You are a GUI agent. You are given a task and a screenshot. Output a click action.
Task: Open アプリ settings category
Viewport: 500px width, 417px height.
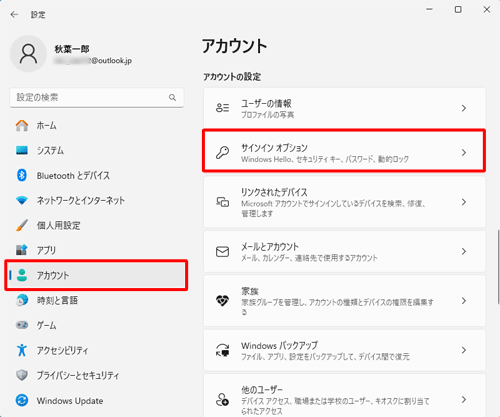pyautogui.click(x=97, y=250)
